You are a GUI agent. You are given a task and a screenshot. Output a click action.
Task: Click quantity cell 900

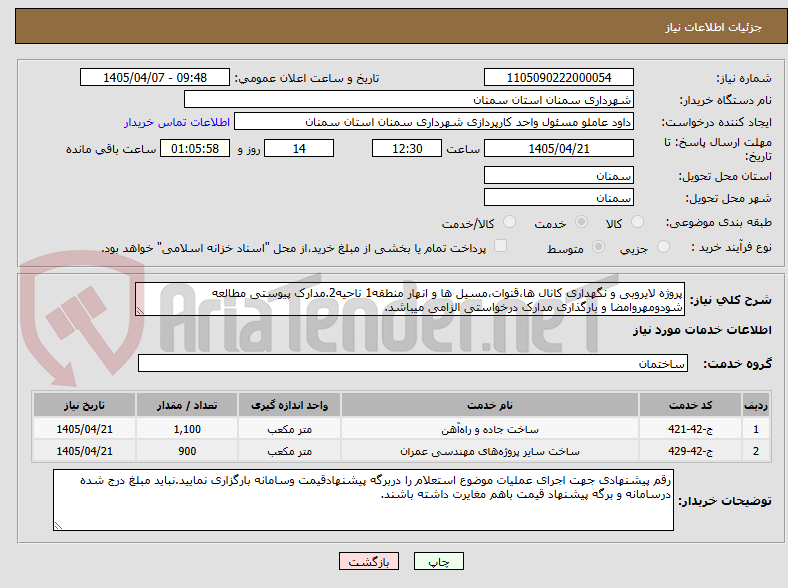click(187, 451)
